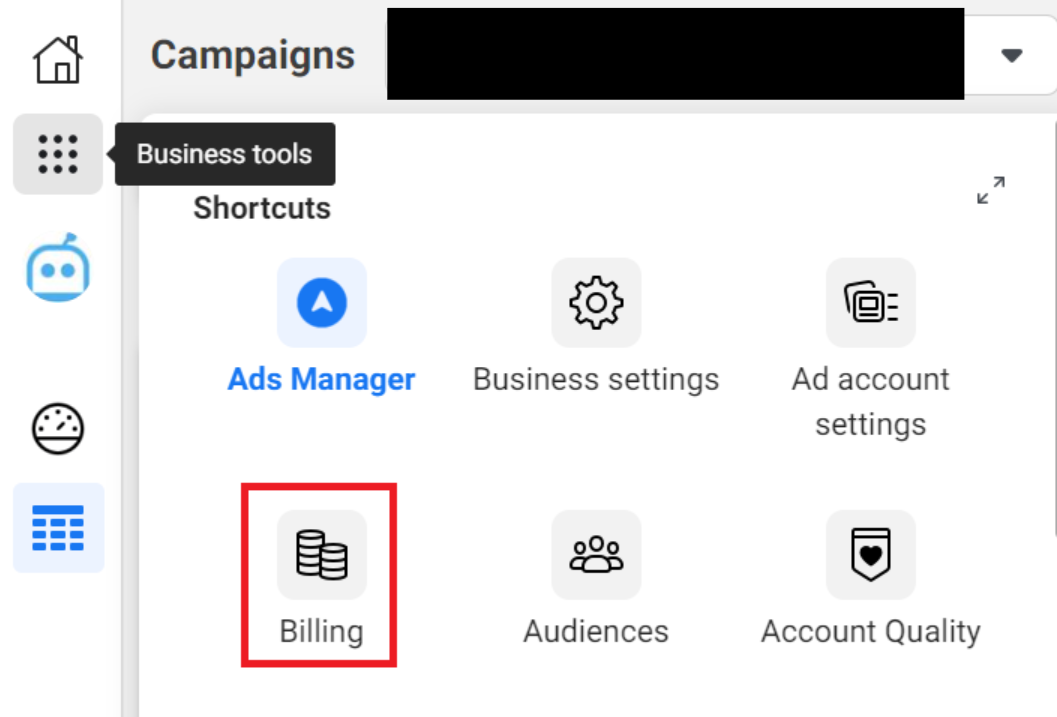The height and width of the screenshot is (717, 1057).
Task: Open Billing coin-stack icon
Action: pos(320,556)
